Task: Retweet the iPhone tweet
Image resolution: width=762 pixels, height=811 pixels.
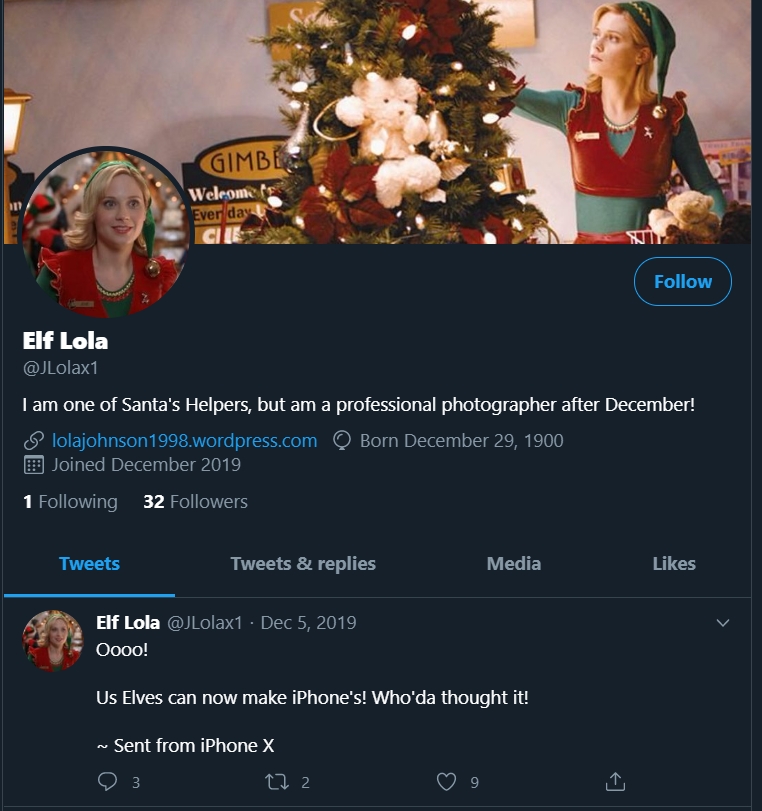Action: tap(277, 782)
